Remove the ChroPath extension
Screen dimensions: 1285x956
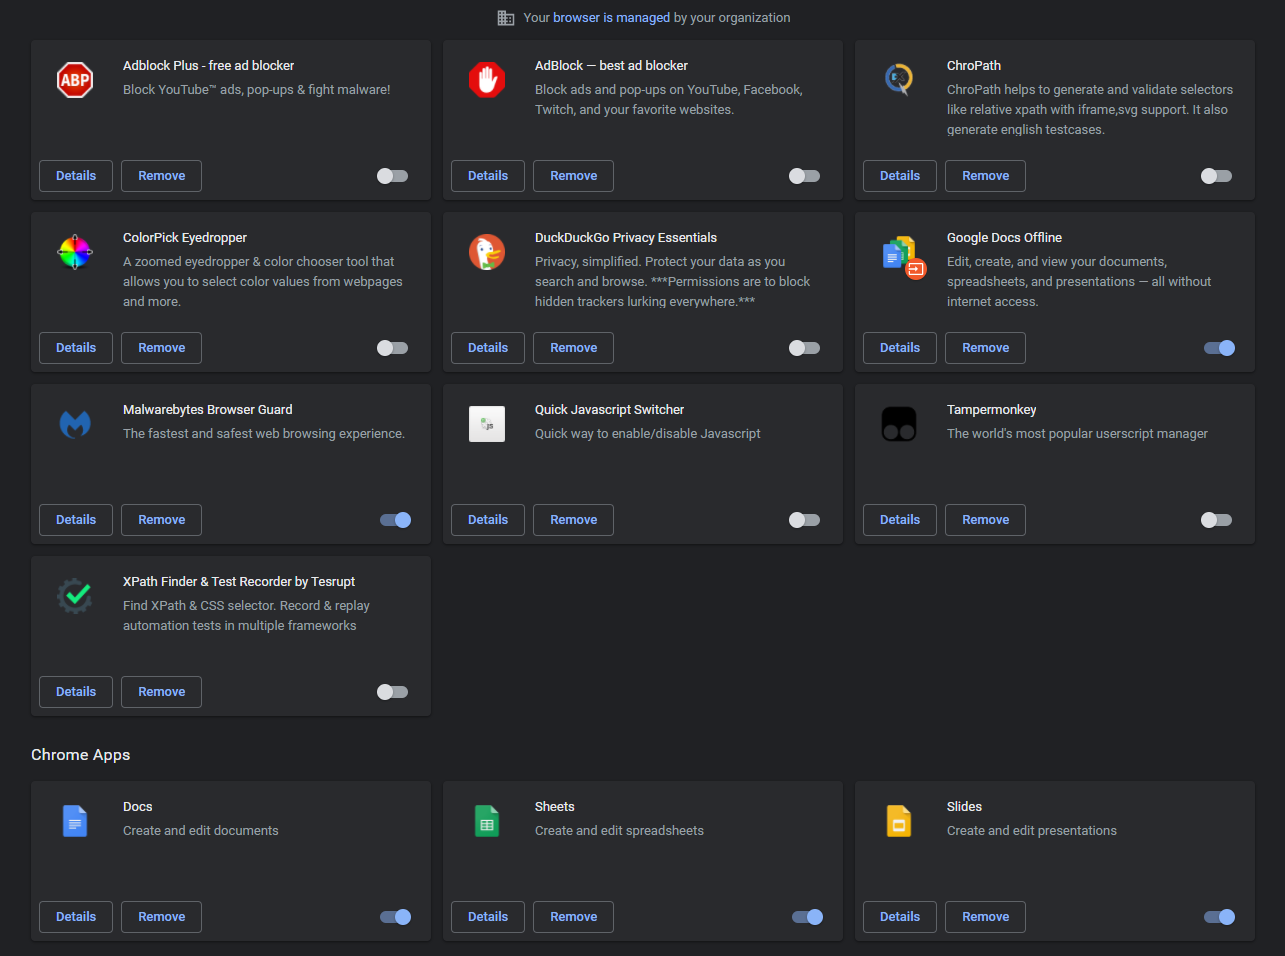click(x=986, y=176)
